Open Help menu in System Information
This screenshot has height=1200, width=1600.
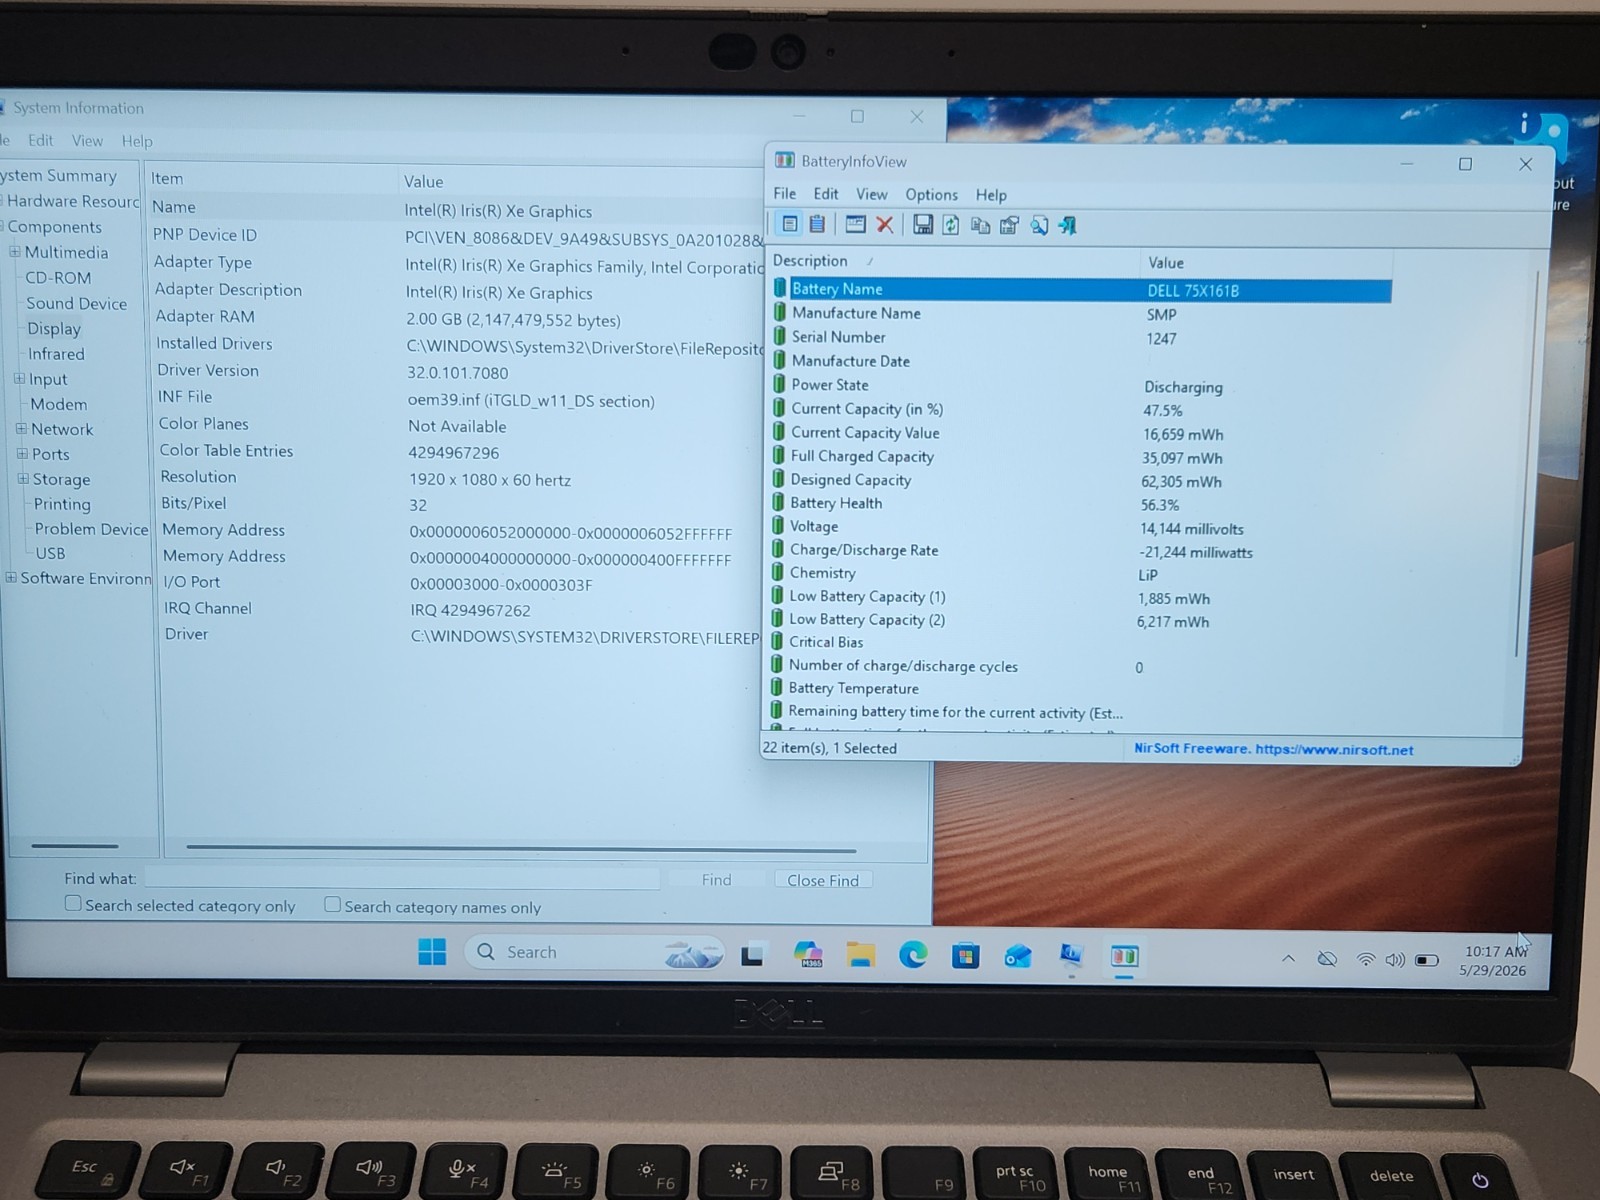137,141
